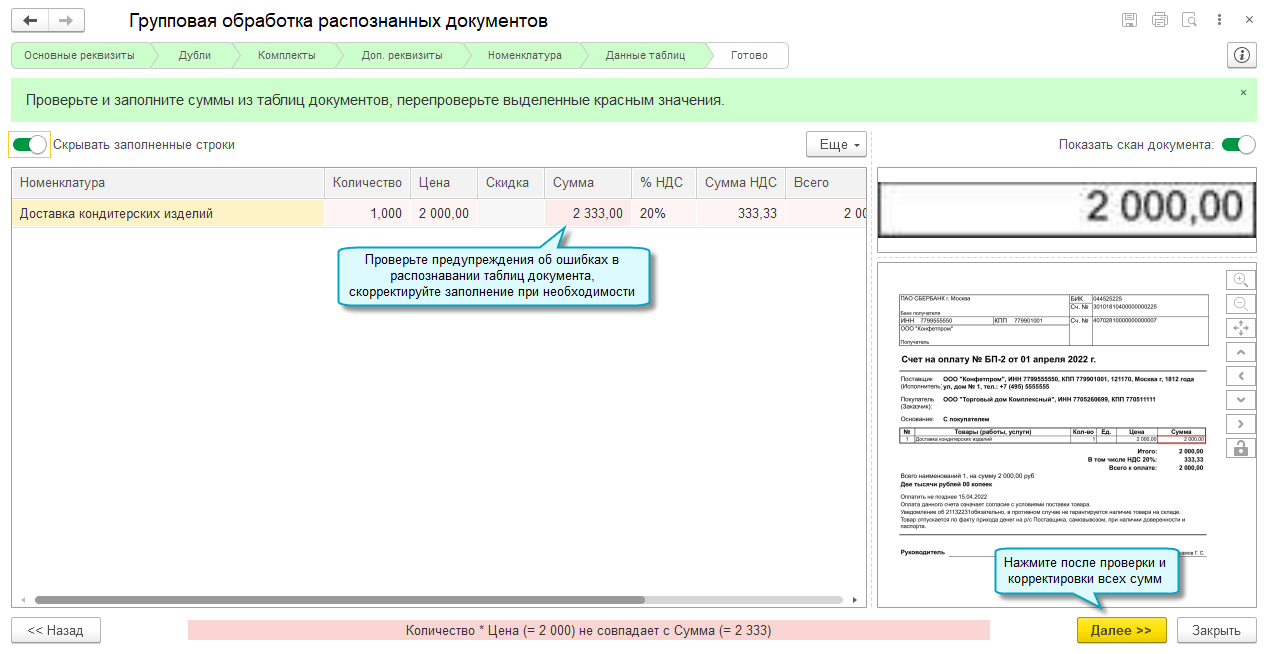Select the quantity cell '1,000'
1276x654 pixels.
pos(367,213)
